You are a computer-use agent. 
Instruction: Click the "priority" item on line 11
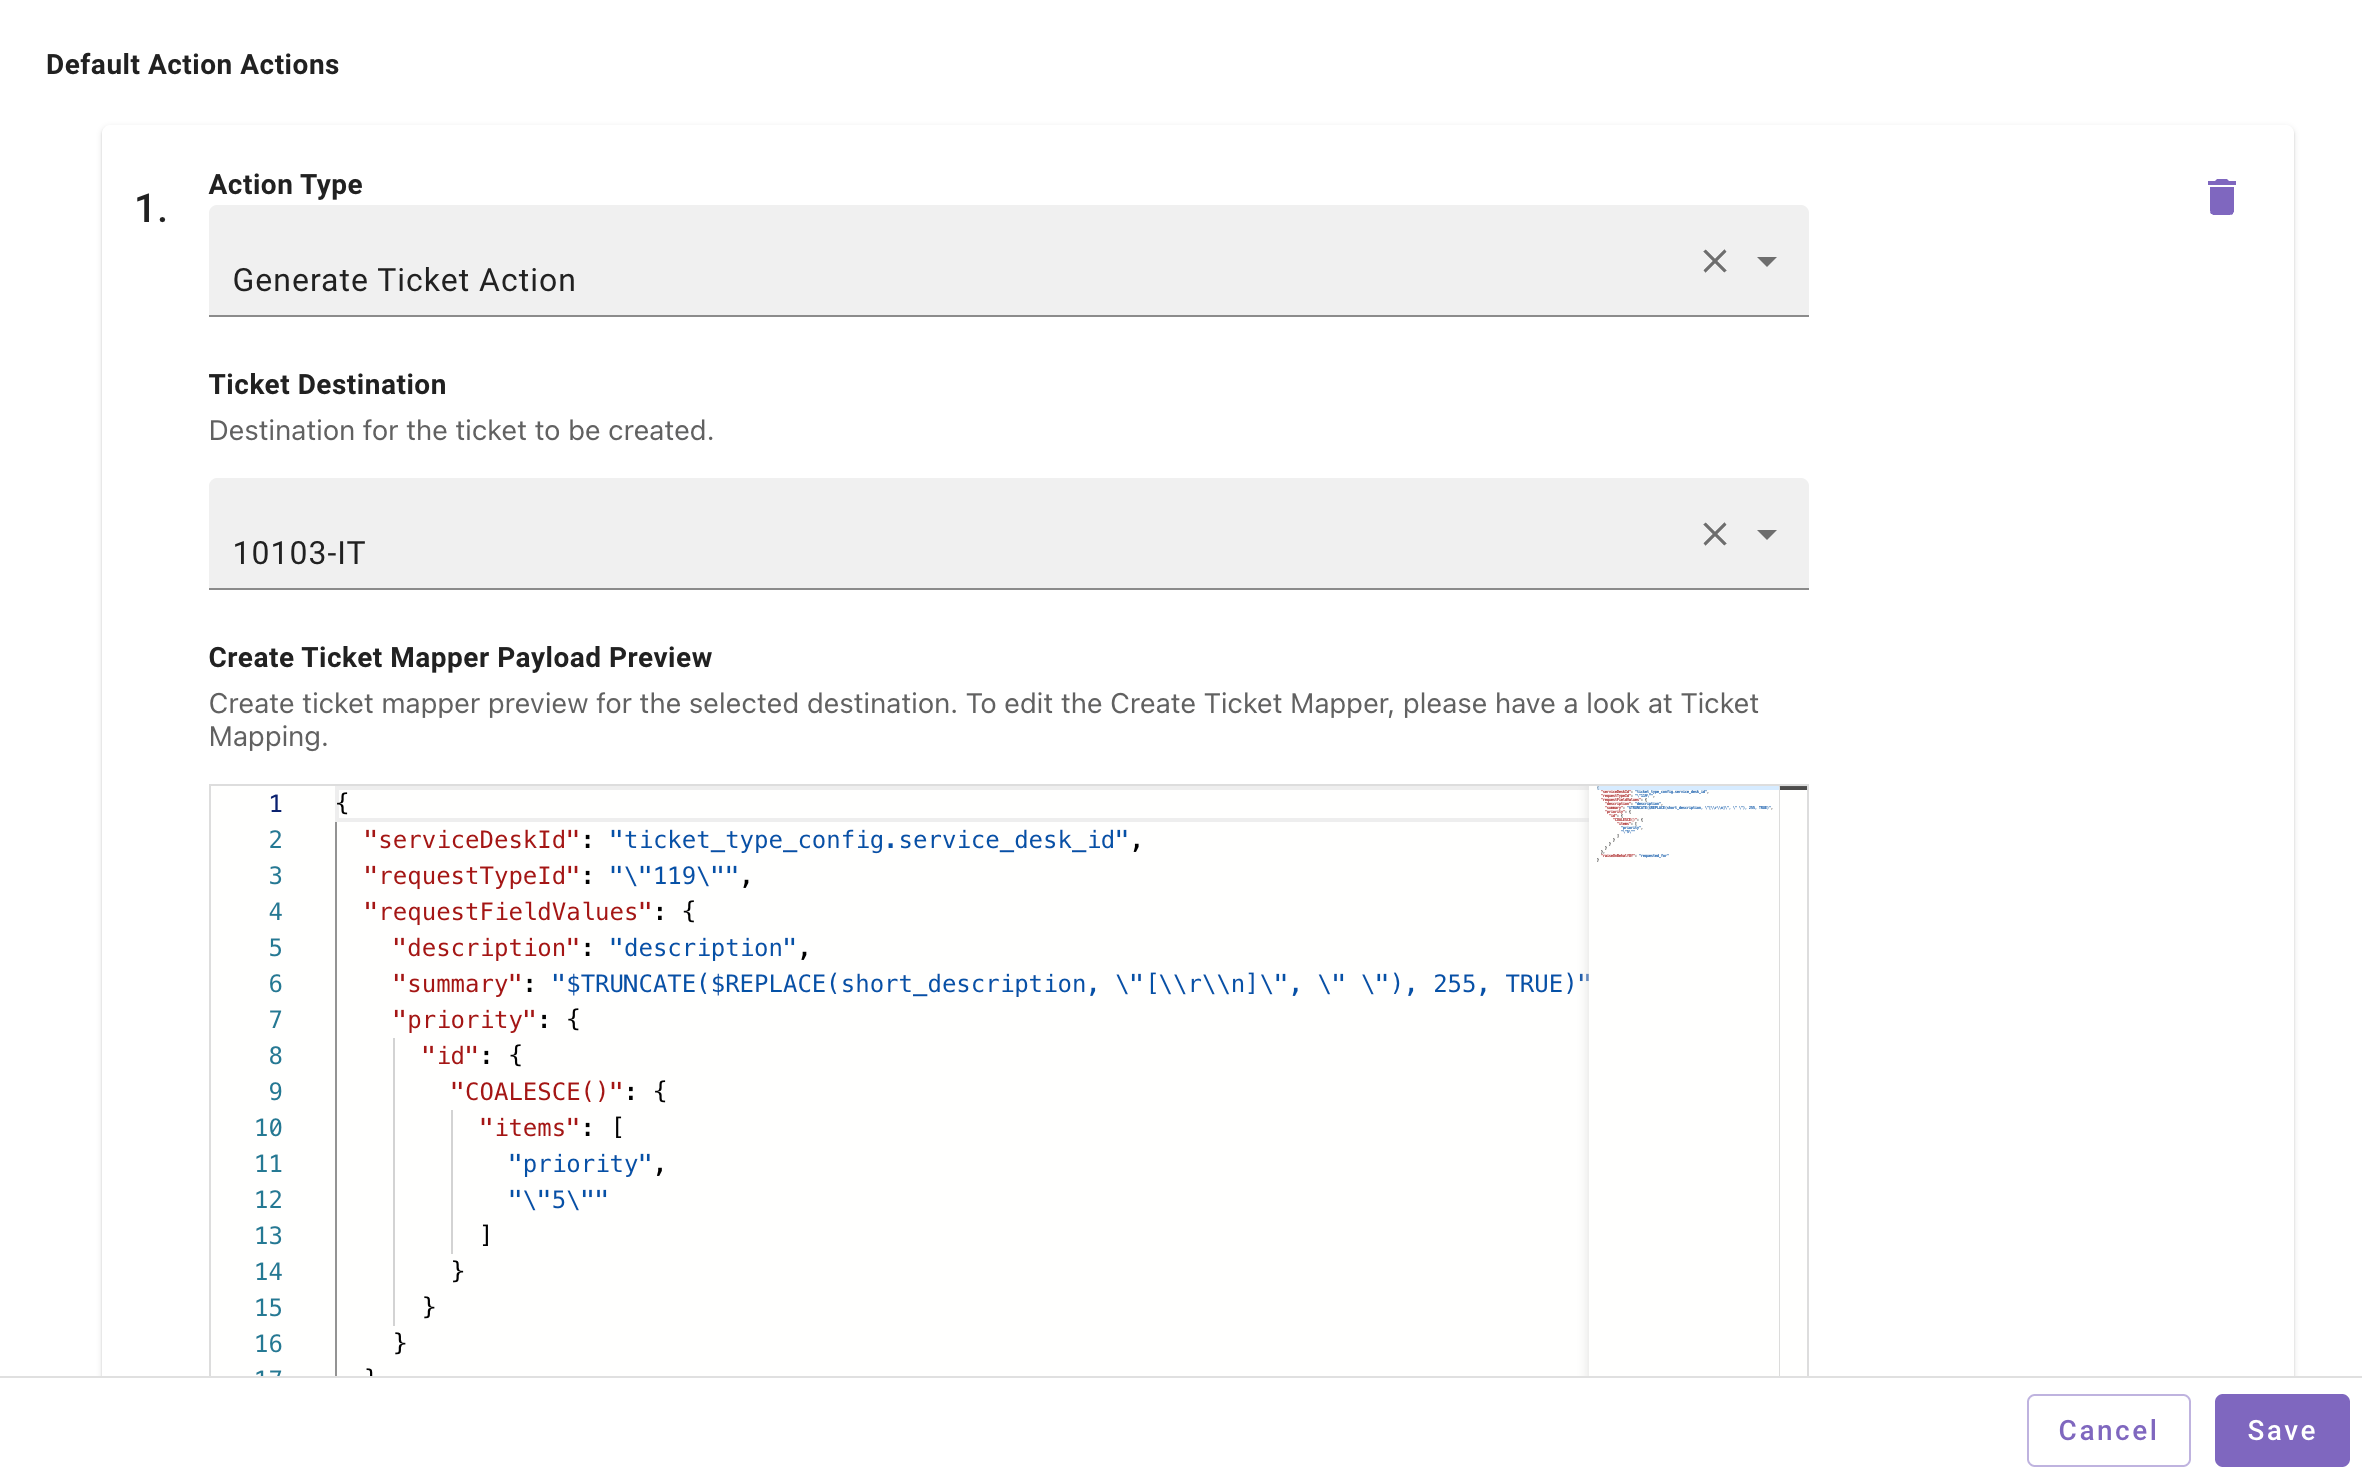tap(580, 1164)
